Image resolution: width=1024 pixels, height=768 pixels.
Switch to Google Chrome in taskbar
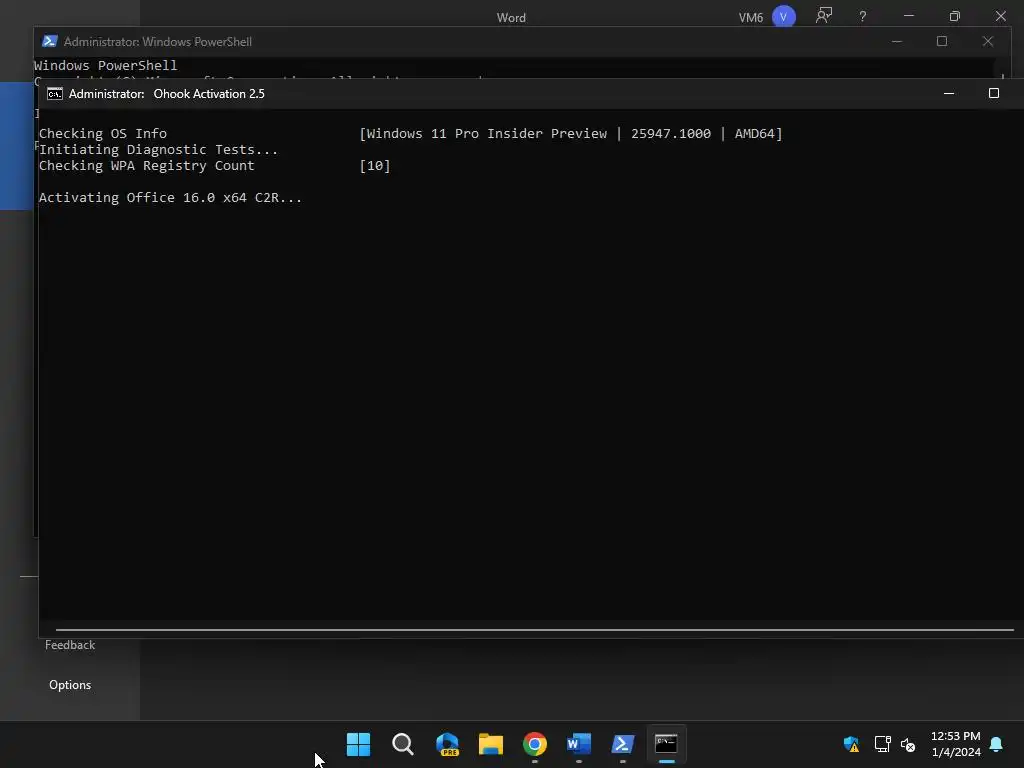pos(534,744)
